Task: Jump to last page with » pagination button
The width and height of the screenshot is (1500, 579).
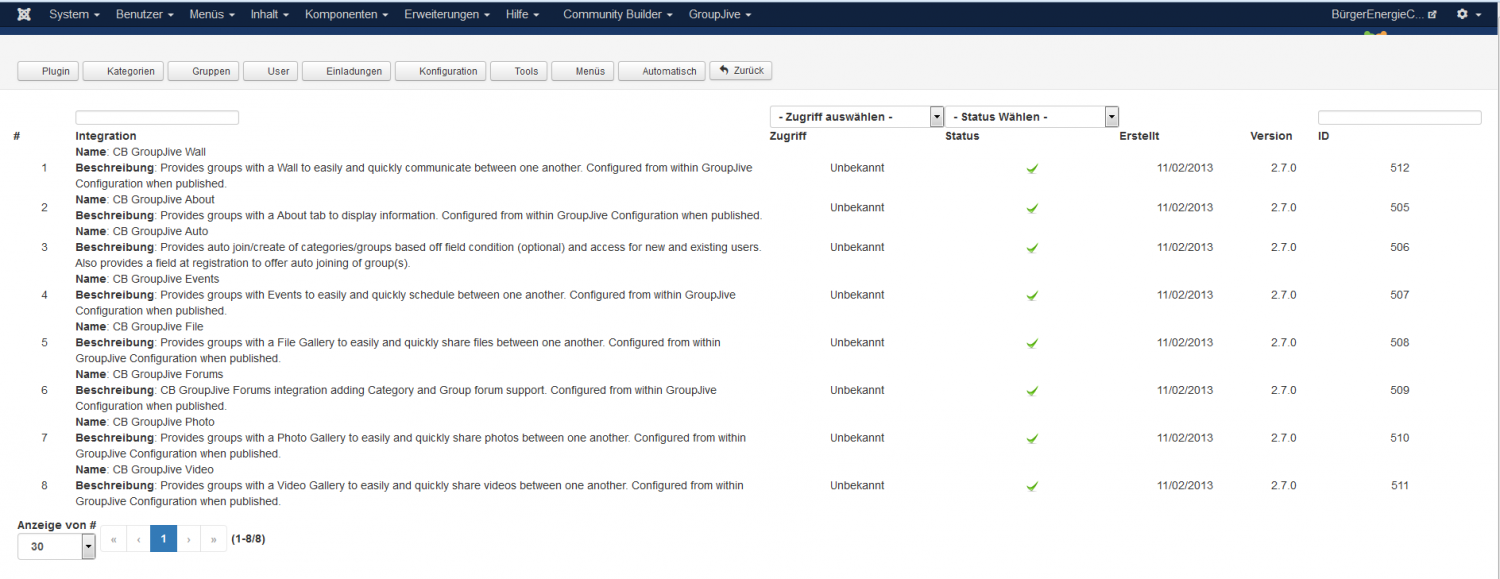Action: [x=213, y=539]
